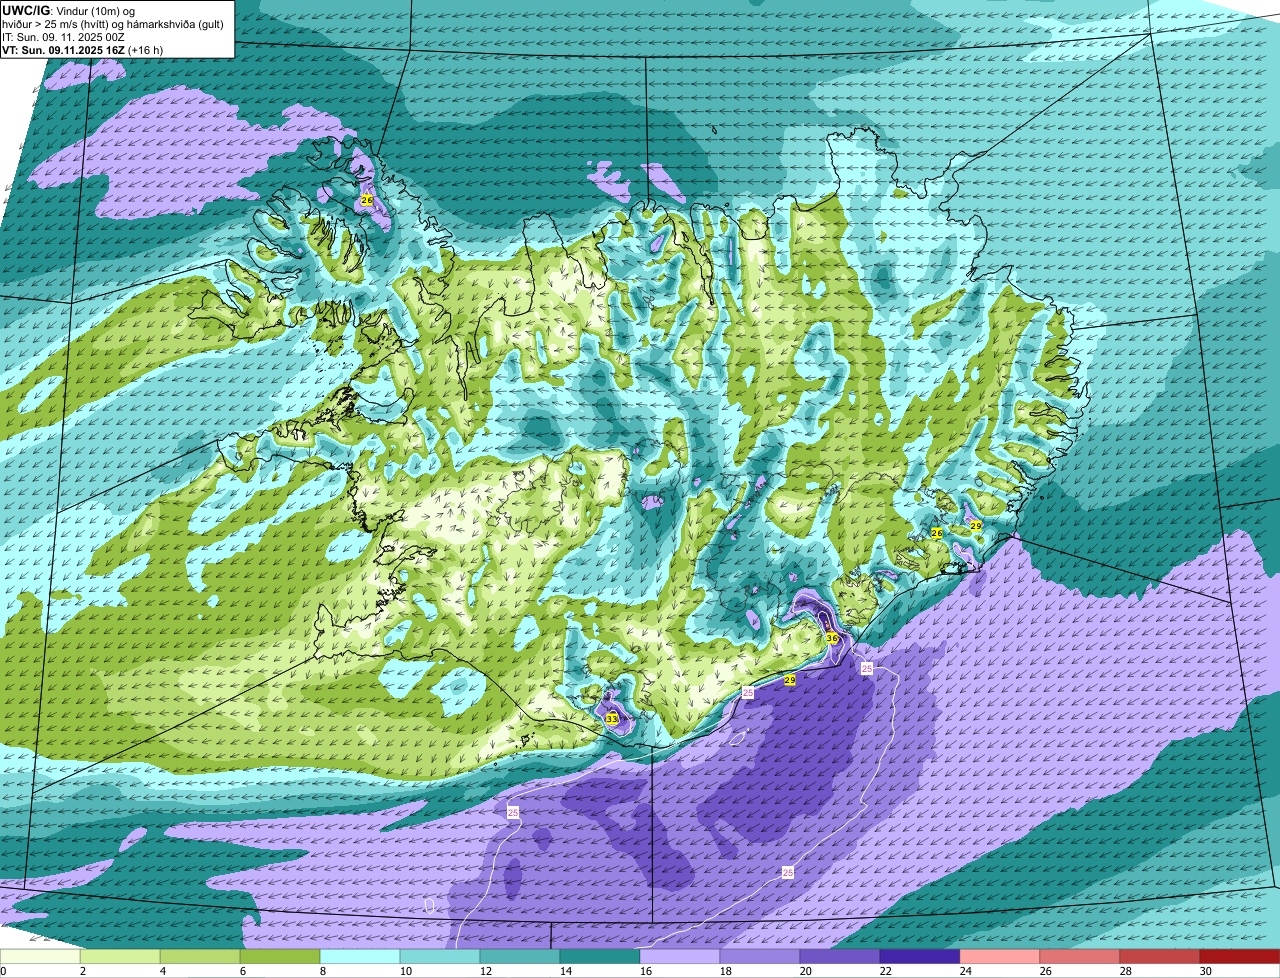Click the '12' label on the legend scale
This screenshot has width=1280, height=978.
(x=484, y=972)
